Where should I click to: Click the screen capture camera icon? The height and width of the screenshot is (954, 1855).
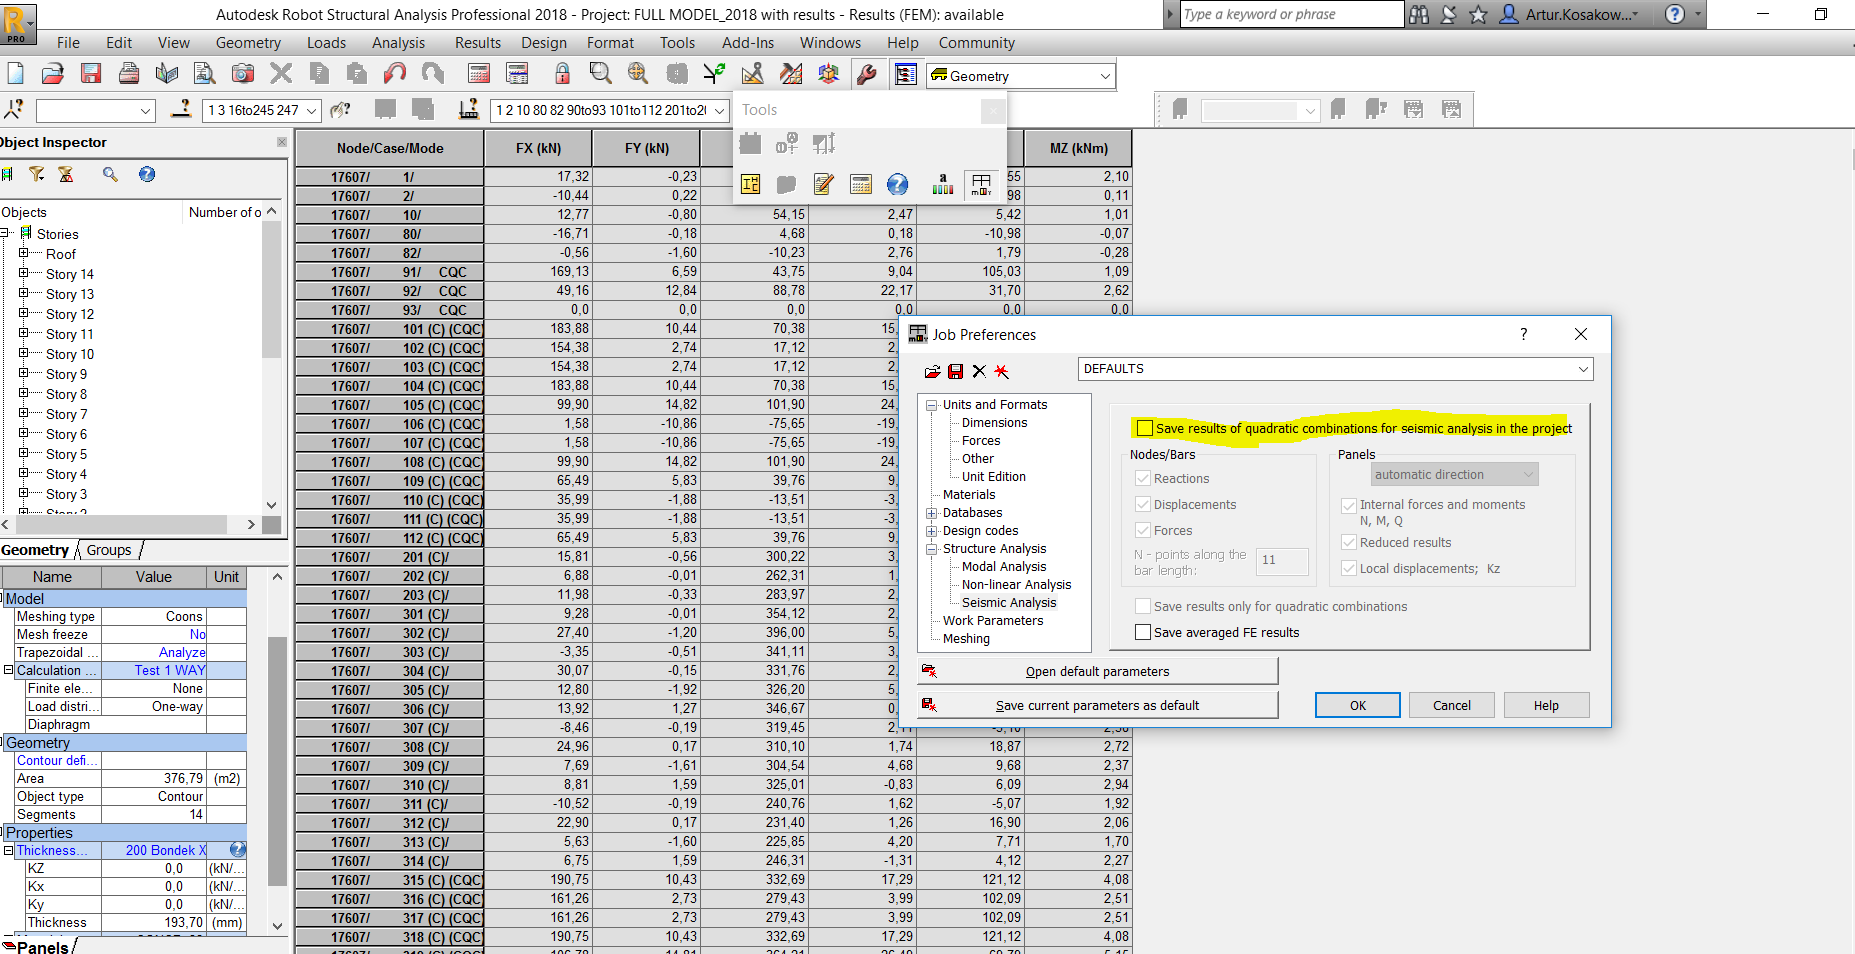pos(242,73)
